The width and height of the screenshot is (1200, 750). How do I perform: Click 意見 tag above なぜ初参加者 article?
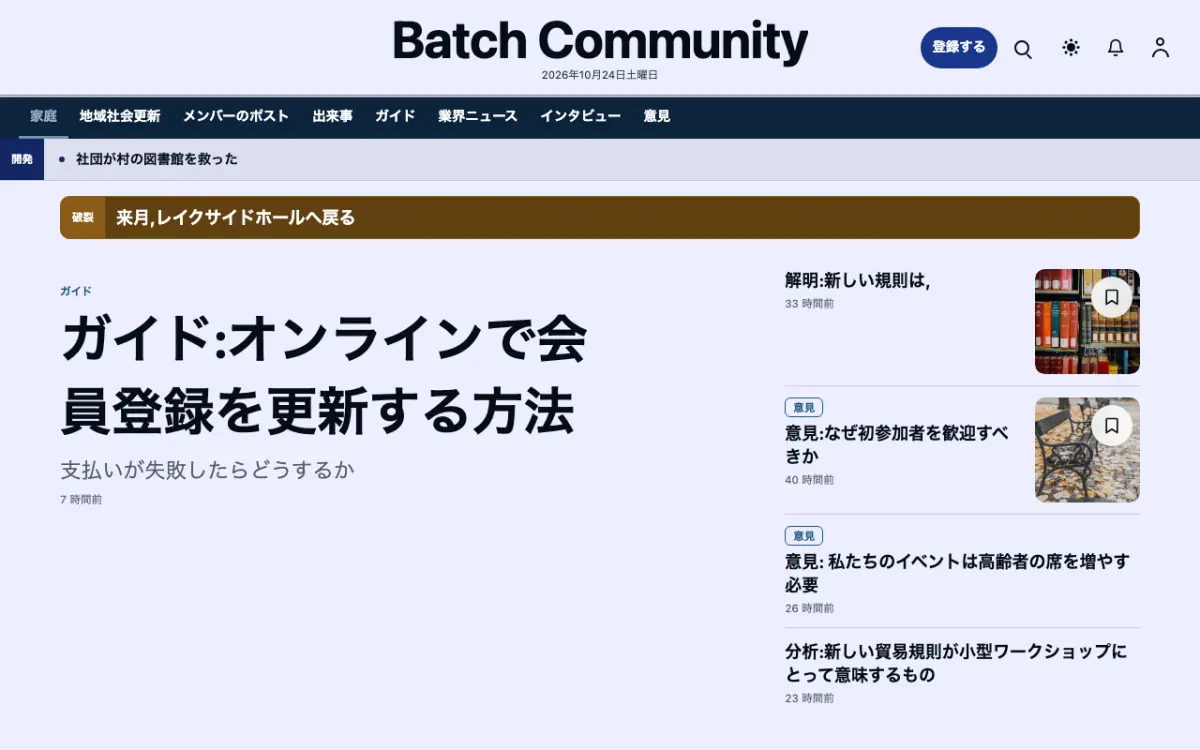pyautogui.click(x=804, y=407)
